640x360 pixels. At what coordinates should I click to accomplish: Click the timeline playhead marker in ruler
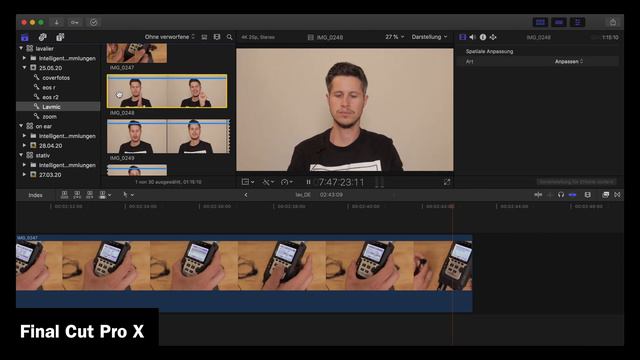pyautogui.click(x=452, y=207)
